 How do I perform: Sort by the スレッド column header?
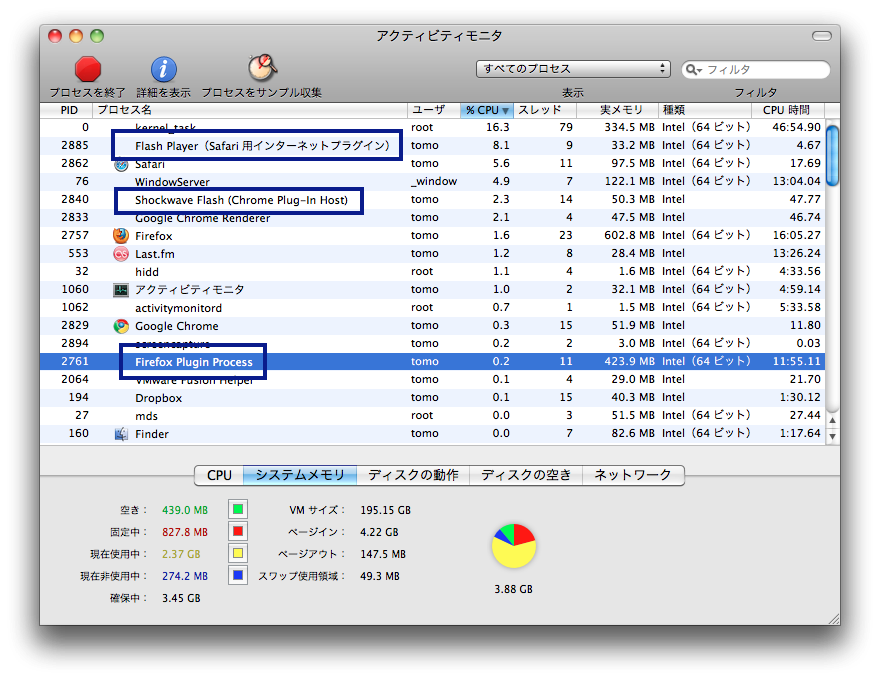[x=544, y=110]
